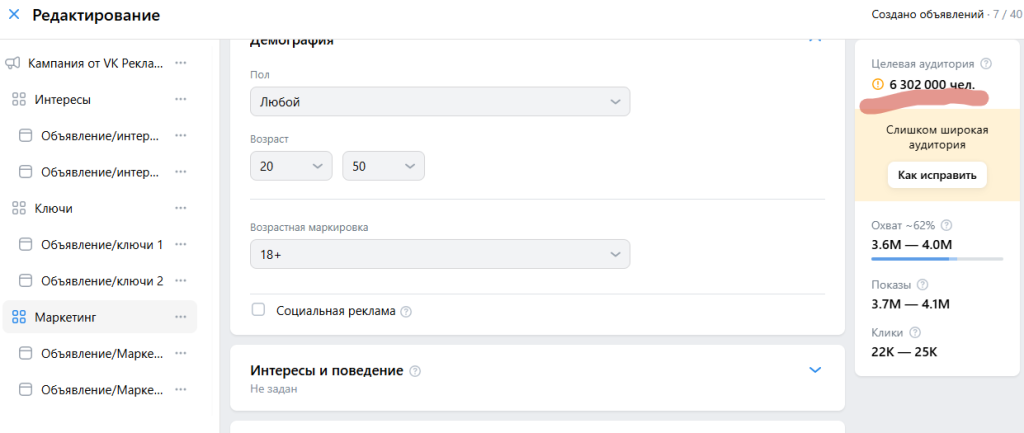Click help icon next to Социальная реклама
The height and width of the screenshot is (433, 1024).
[406, 312]
